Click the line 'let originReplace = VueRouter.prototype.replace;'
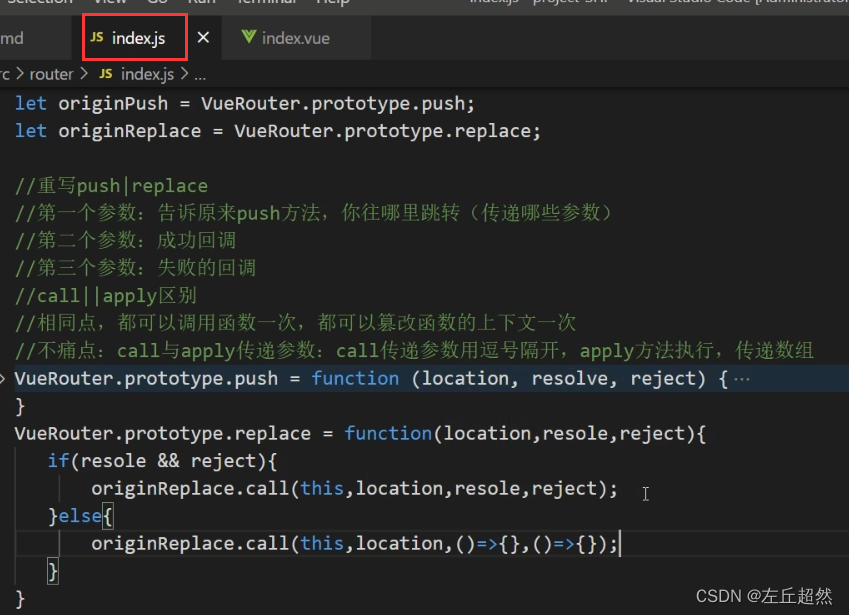 pyautogui.click(x=278, y=131)
